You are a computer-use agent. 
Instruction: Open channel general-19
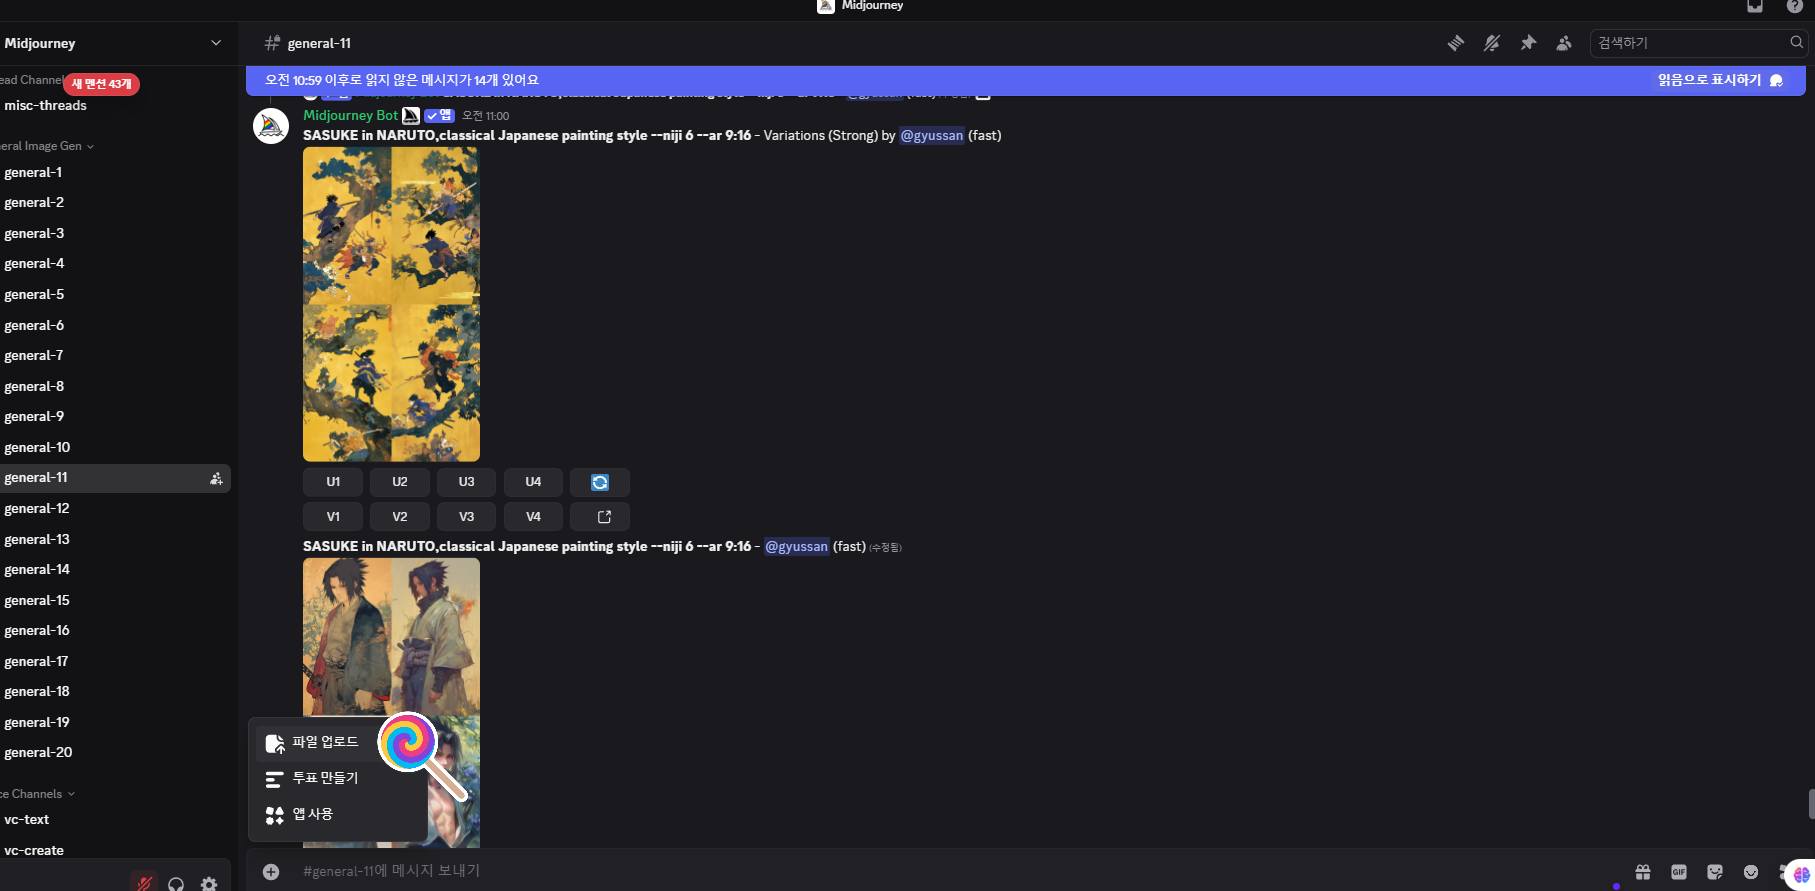coord(37,722)
